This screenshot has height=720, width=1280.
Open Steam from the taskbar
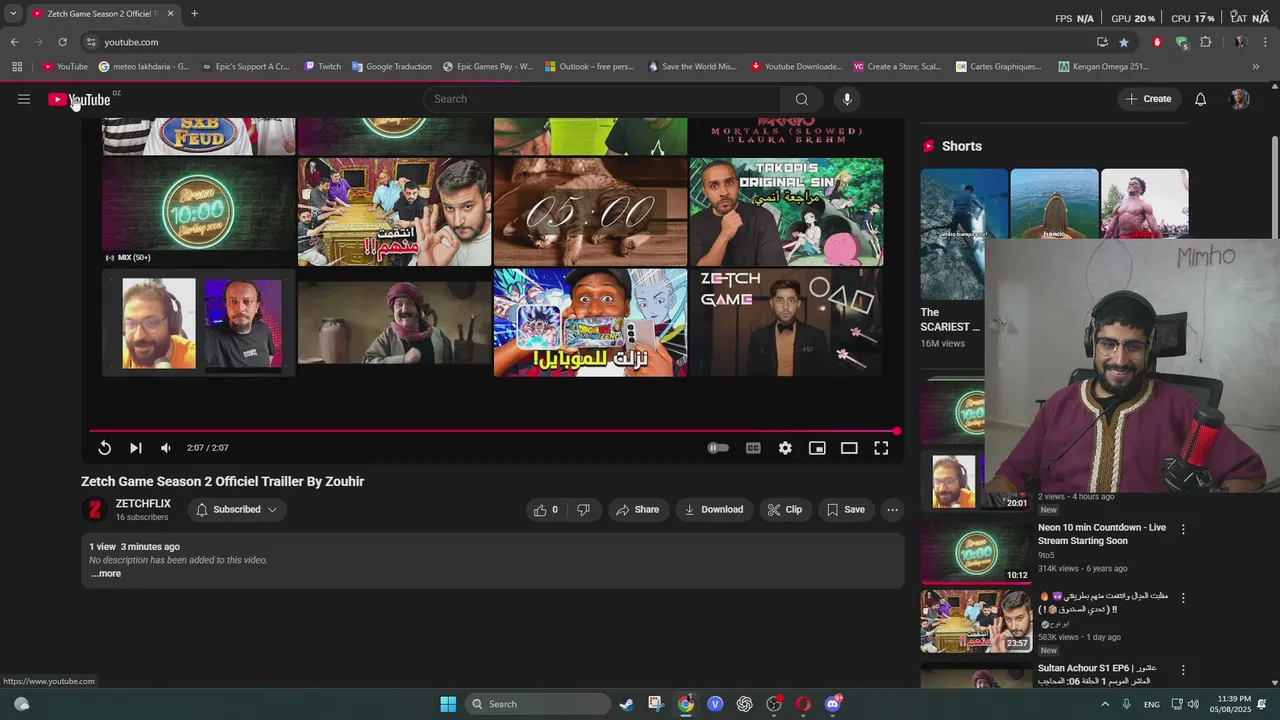tap(626, 704)
